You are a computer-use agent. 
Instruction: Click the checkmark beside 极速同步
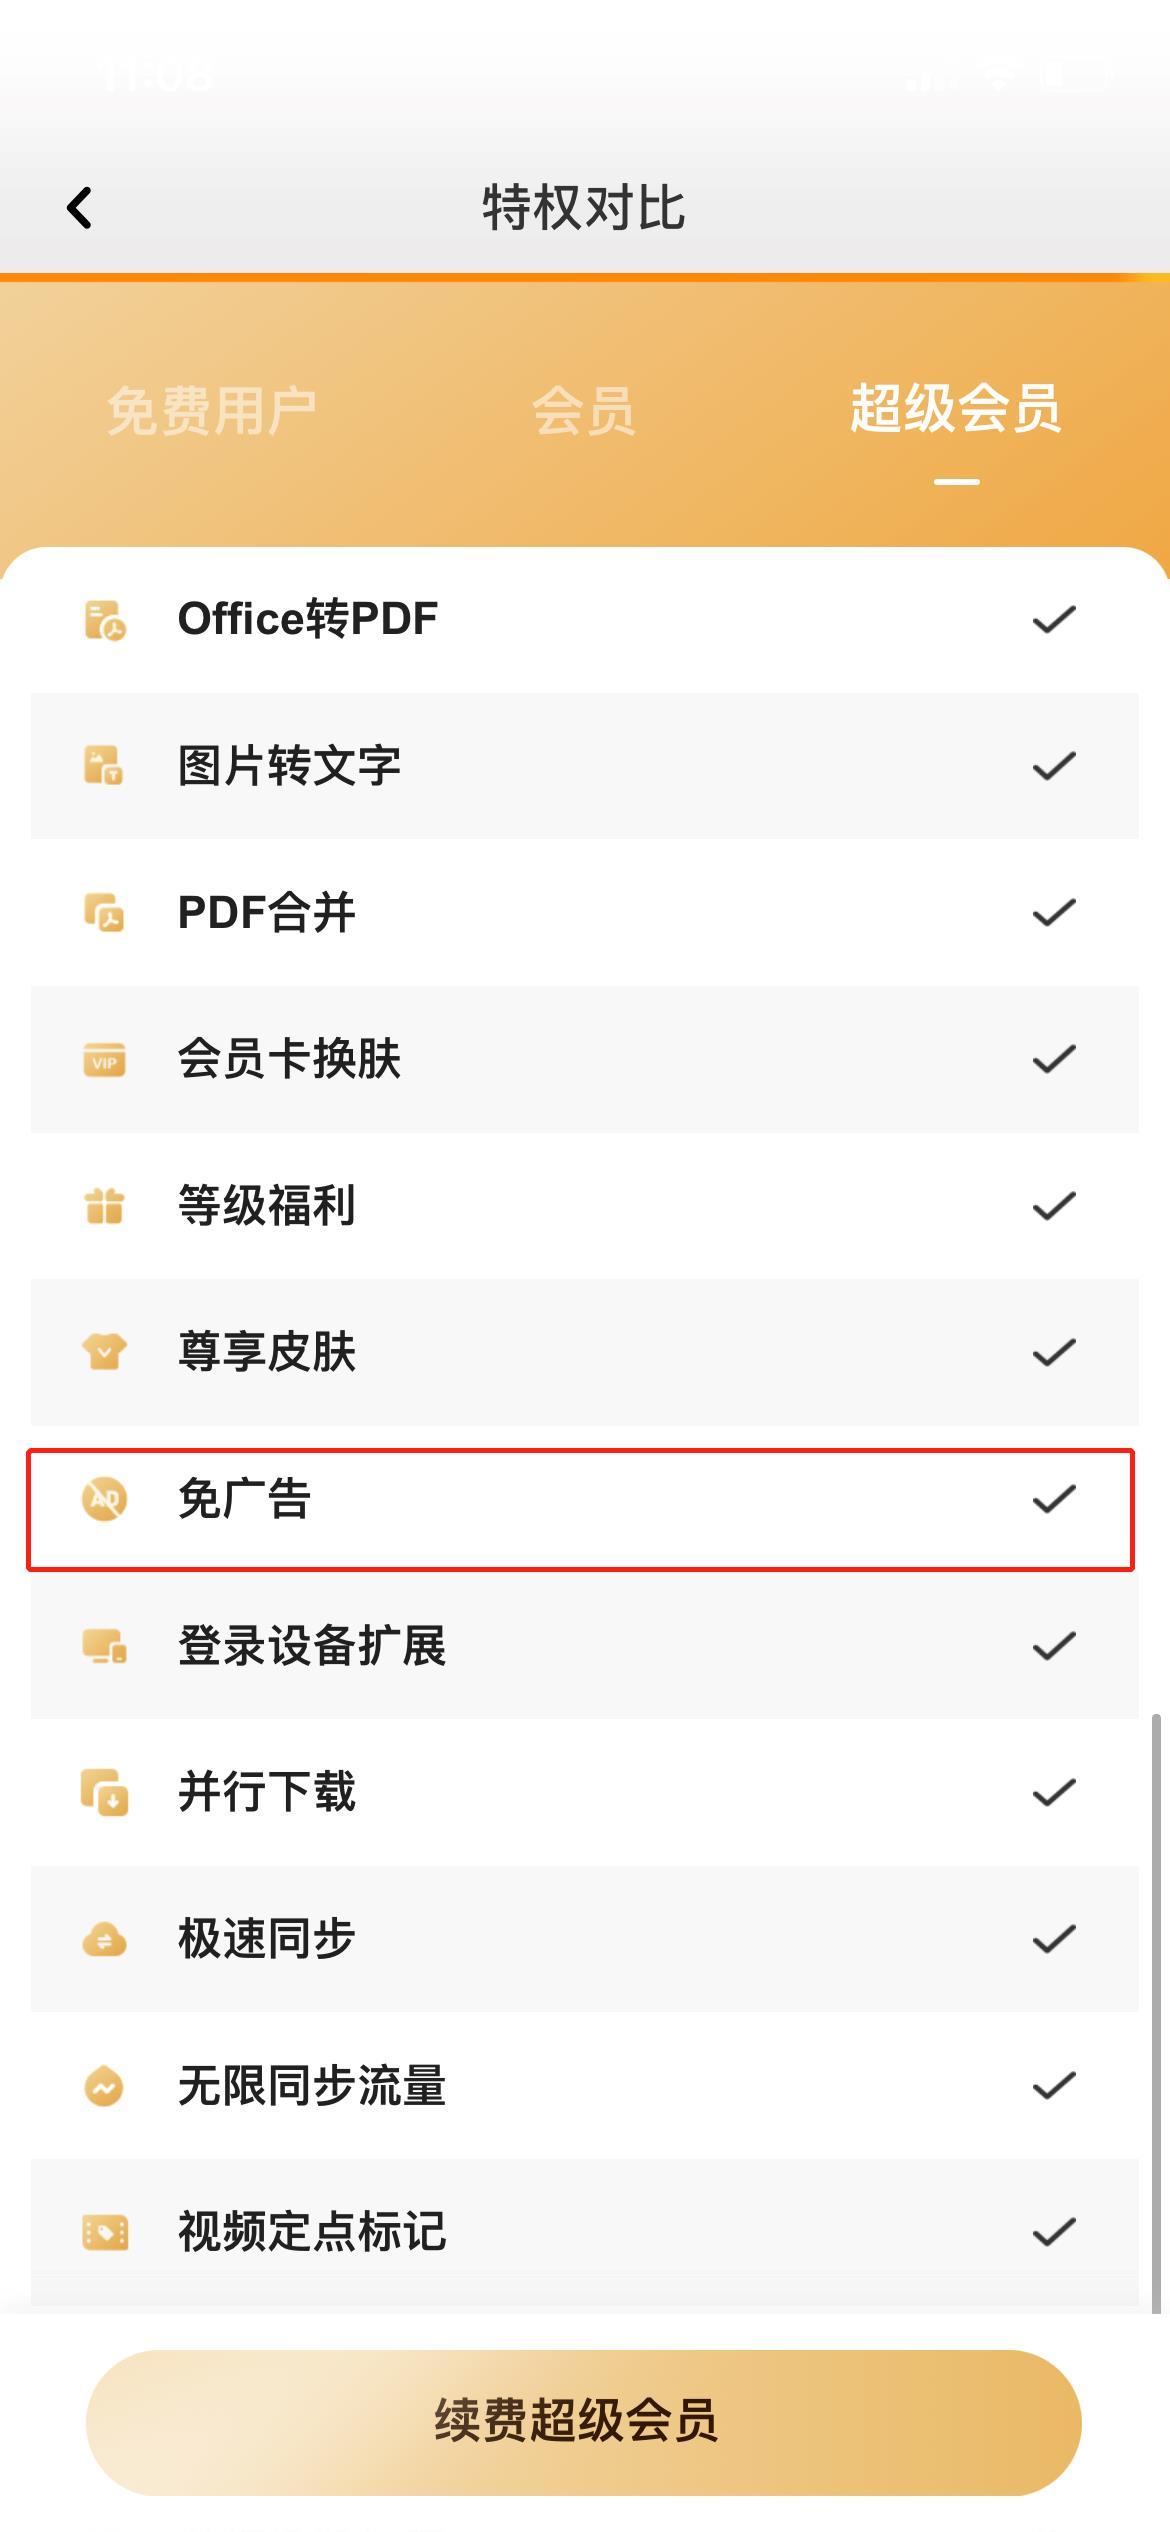coord(1053,1937)
